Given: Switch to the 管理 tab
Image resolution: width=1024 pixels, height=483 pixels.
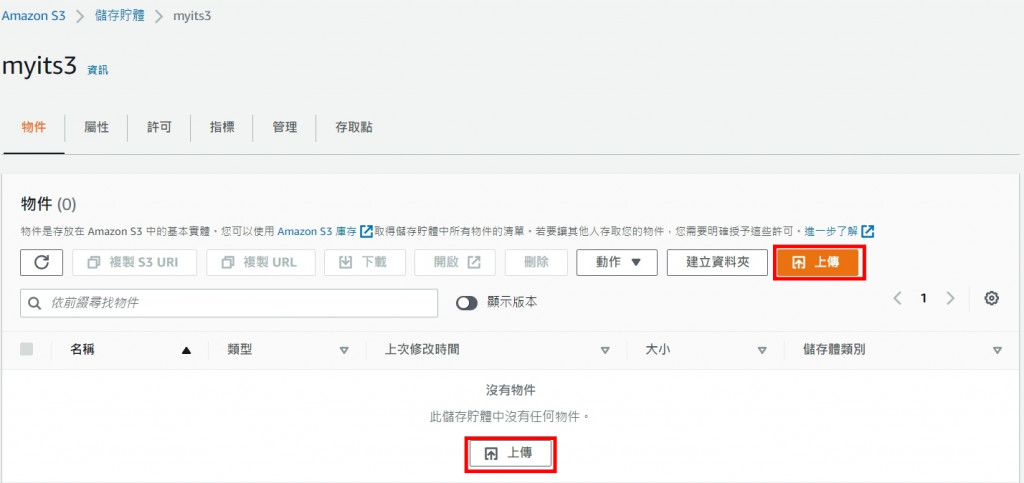Looking at the screenshot, I should (285, 128).
